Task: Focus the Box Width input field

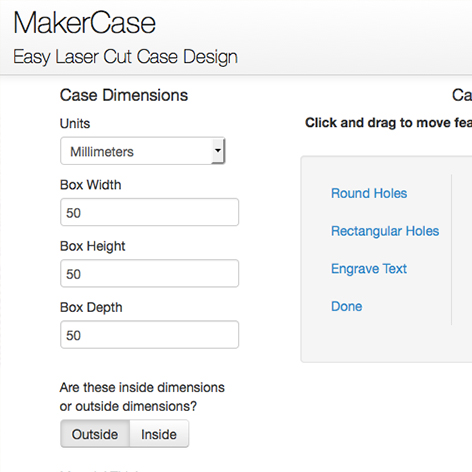Action: coord(149,212)
